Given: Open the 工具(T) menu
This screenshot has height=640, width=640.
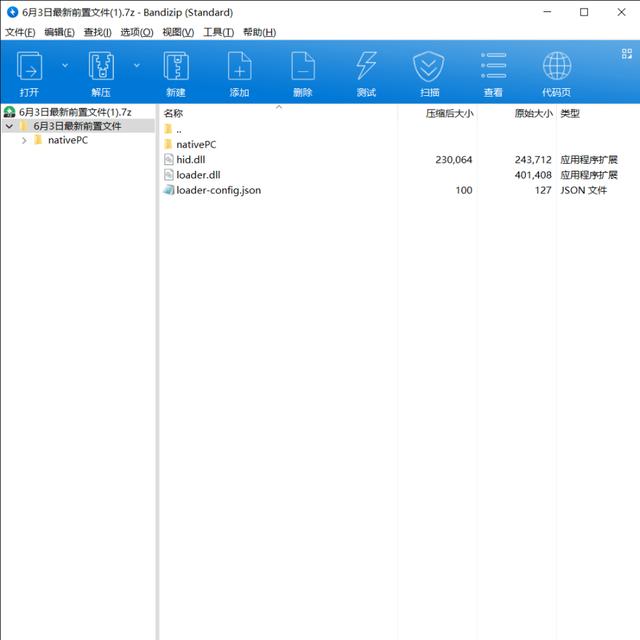Looking at the screenshot, I should [218, 32].
